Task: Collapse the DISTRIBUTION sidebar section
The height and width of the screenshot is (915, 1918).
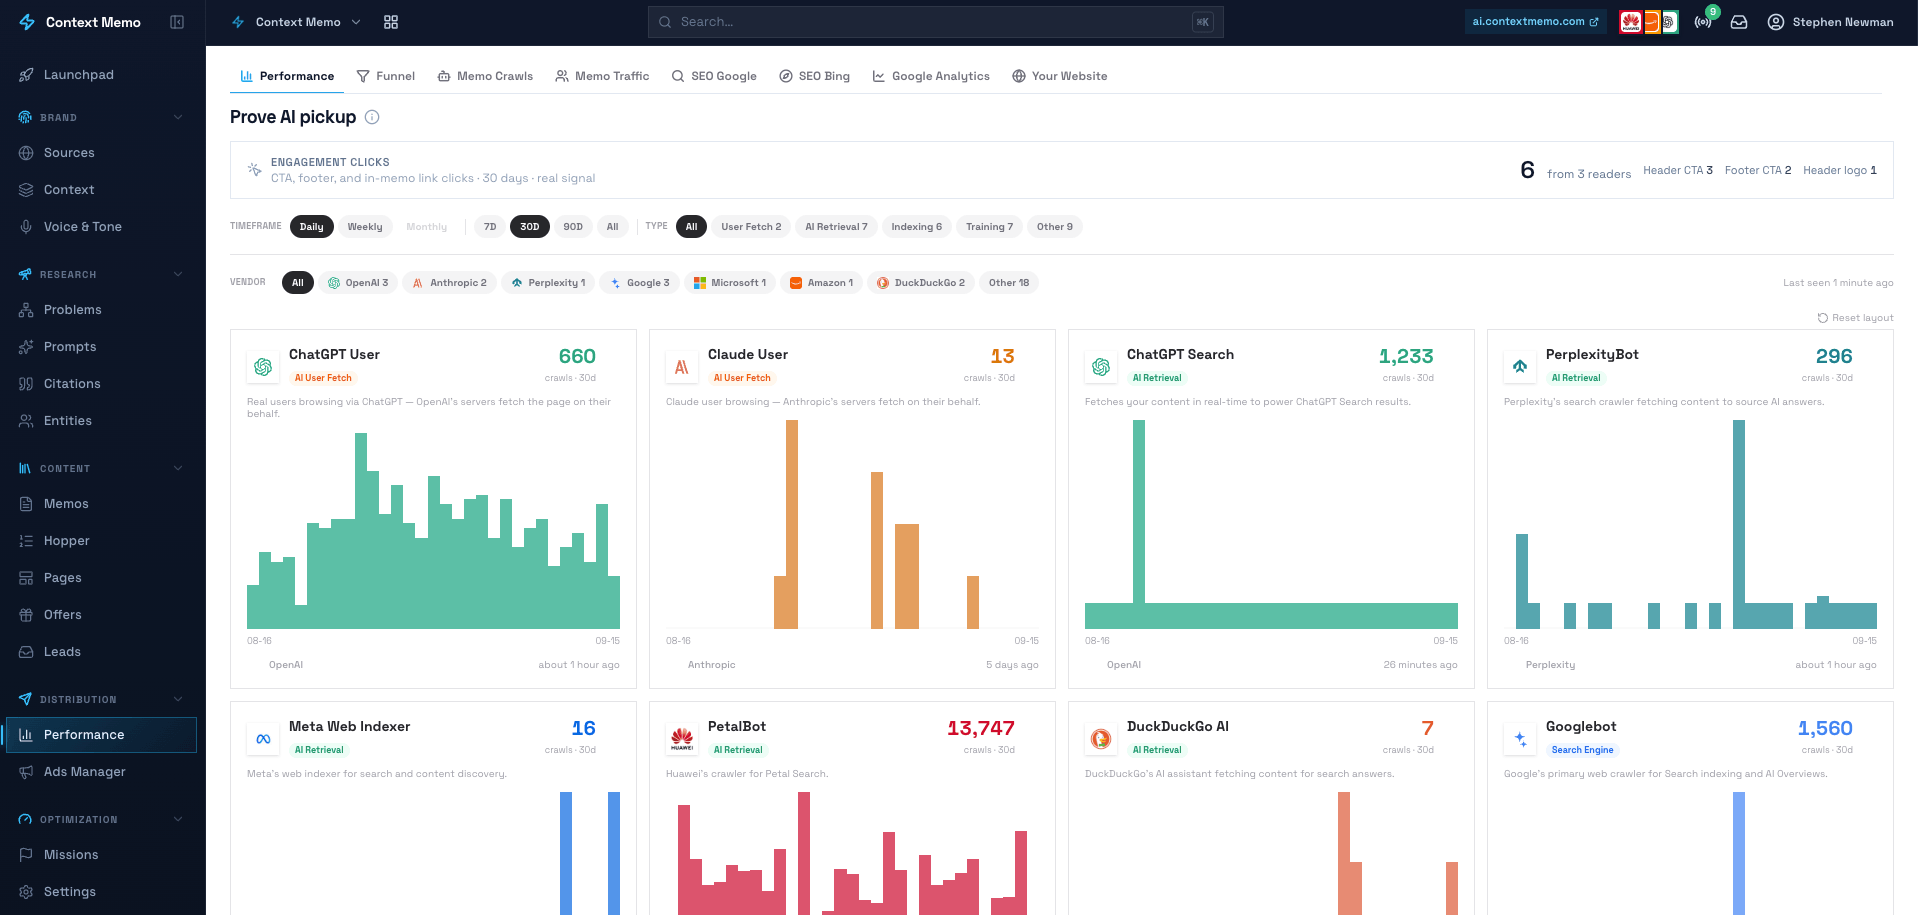Action: coord(178,699)
